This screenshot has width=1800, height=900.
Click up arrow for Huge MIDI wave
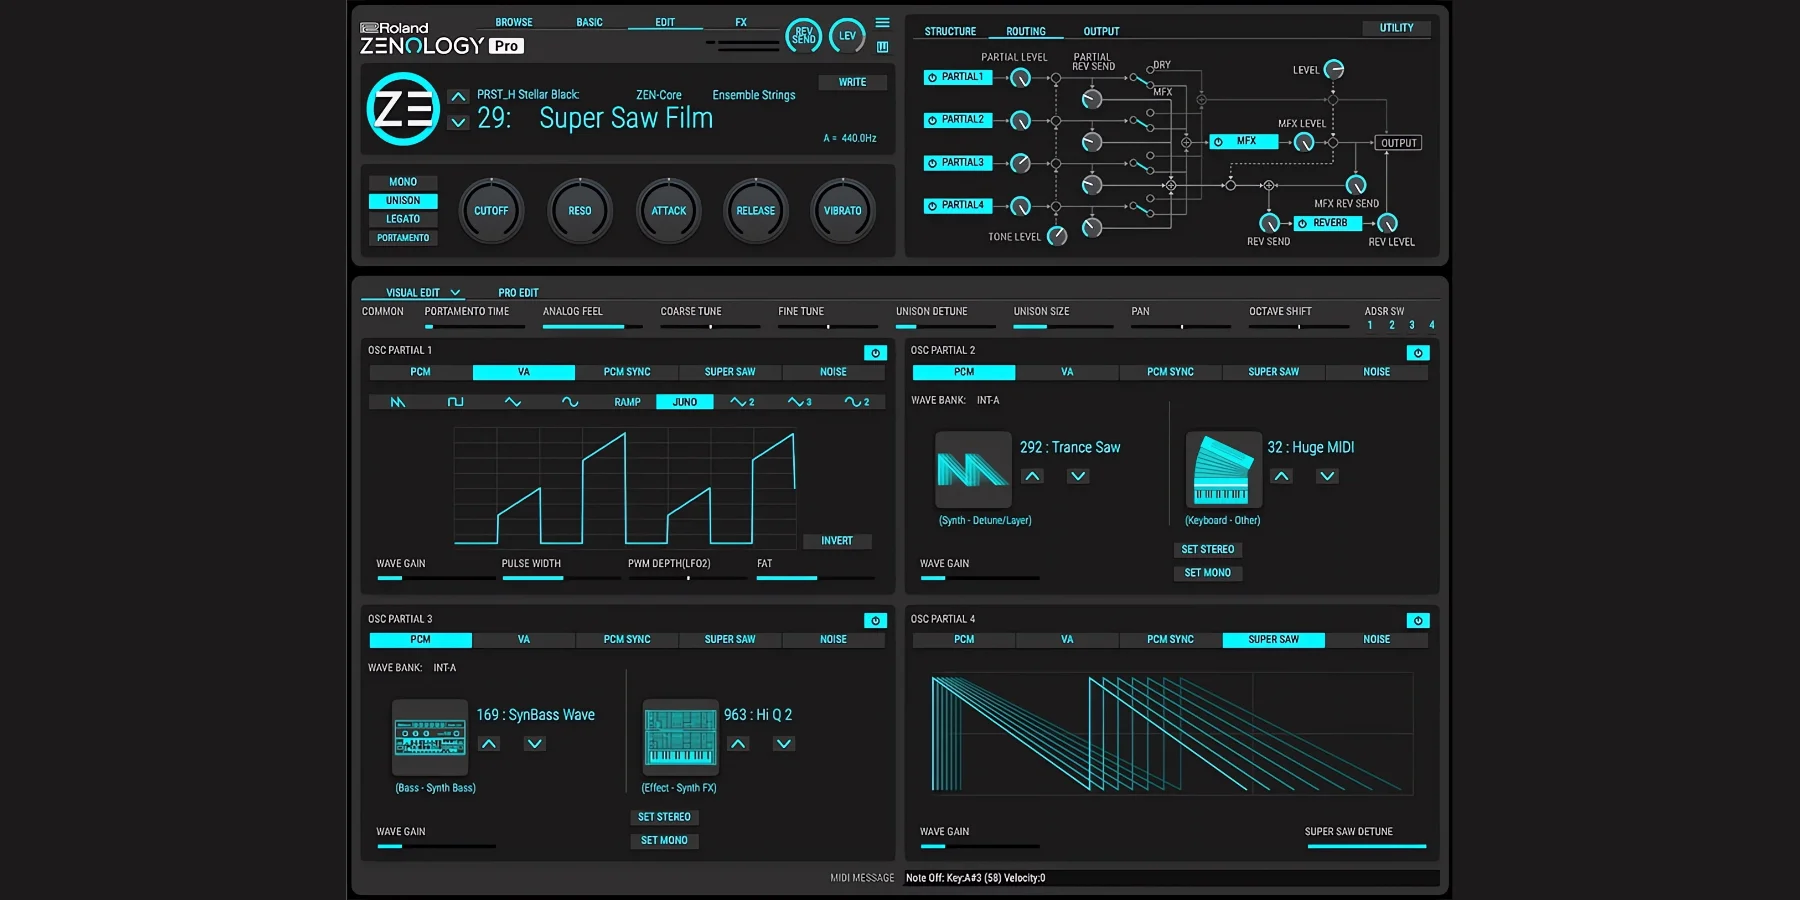1281,477
